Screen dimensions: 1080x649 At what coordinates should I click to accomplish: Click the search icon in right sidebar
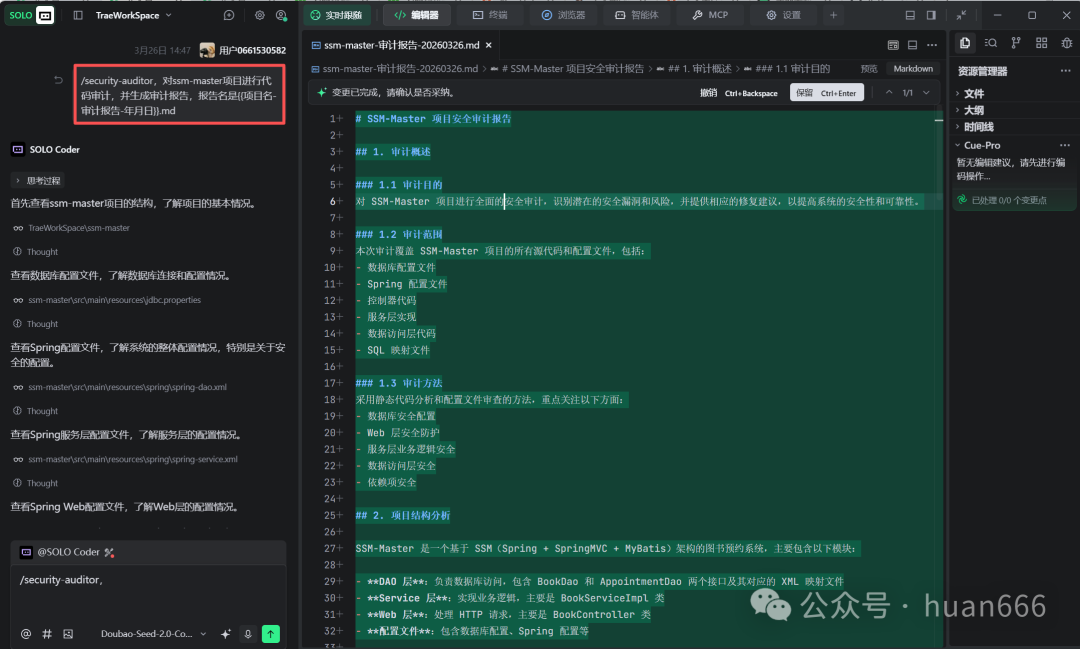point(990,42)
